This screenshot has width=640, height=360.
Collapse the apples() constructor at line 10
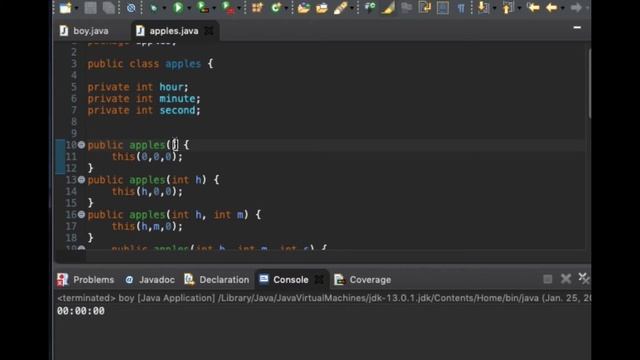click(81, 144)
